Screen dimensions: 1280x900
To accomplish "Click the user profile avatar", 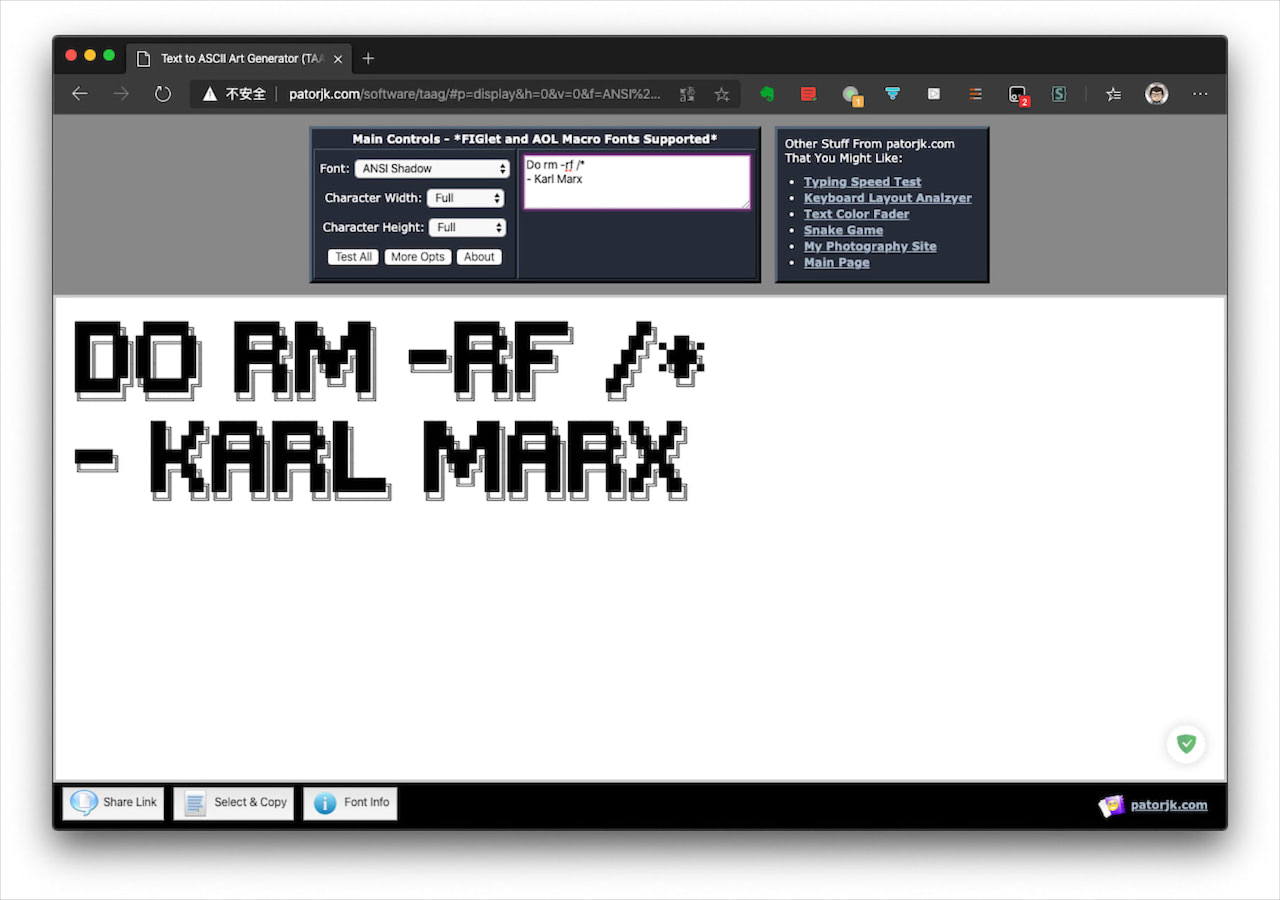I will click(x=1156, y=94).
